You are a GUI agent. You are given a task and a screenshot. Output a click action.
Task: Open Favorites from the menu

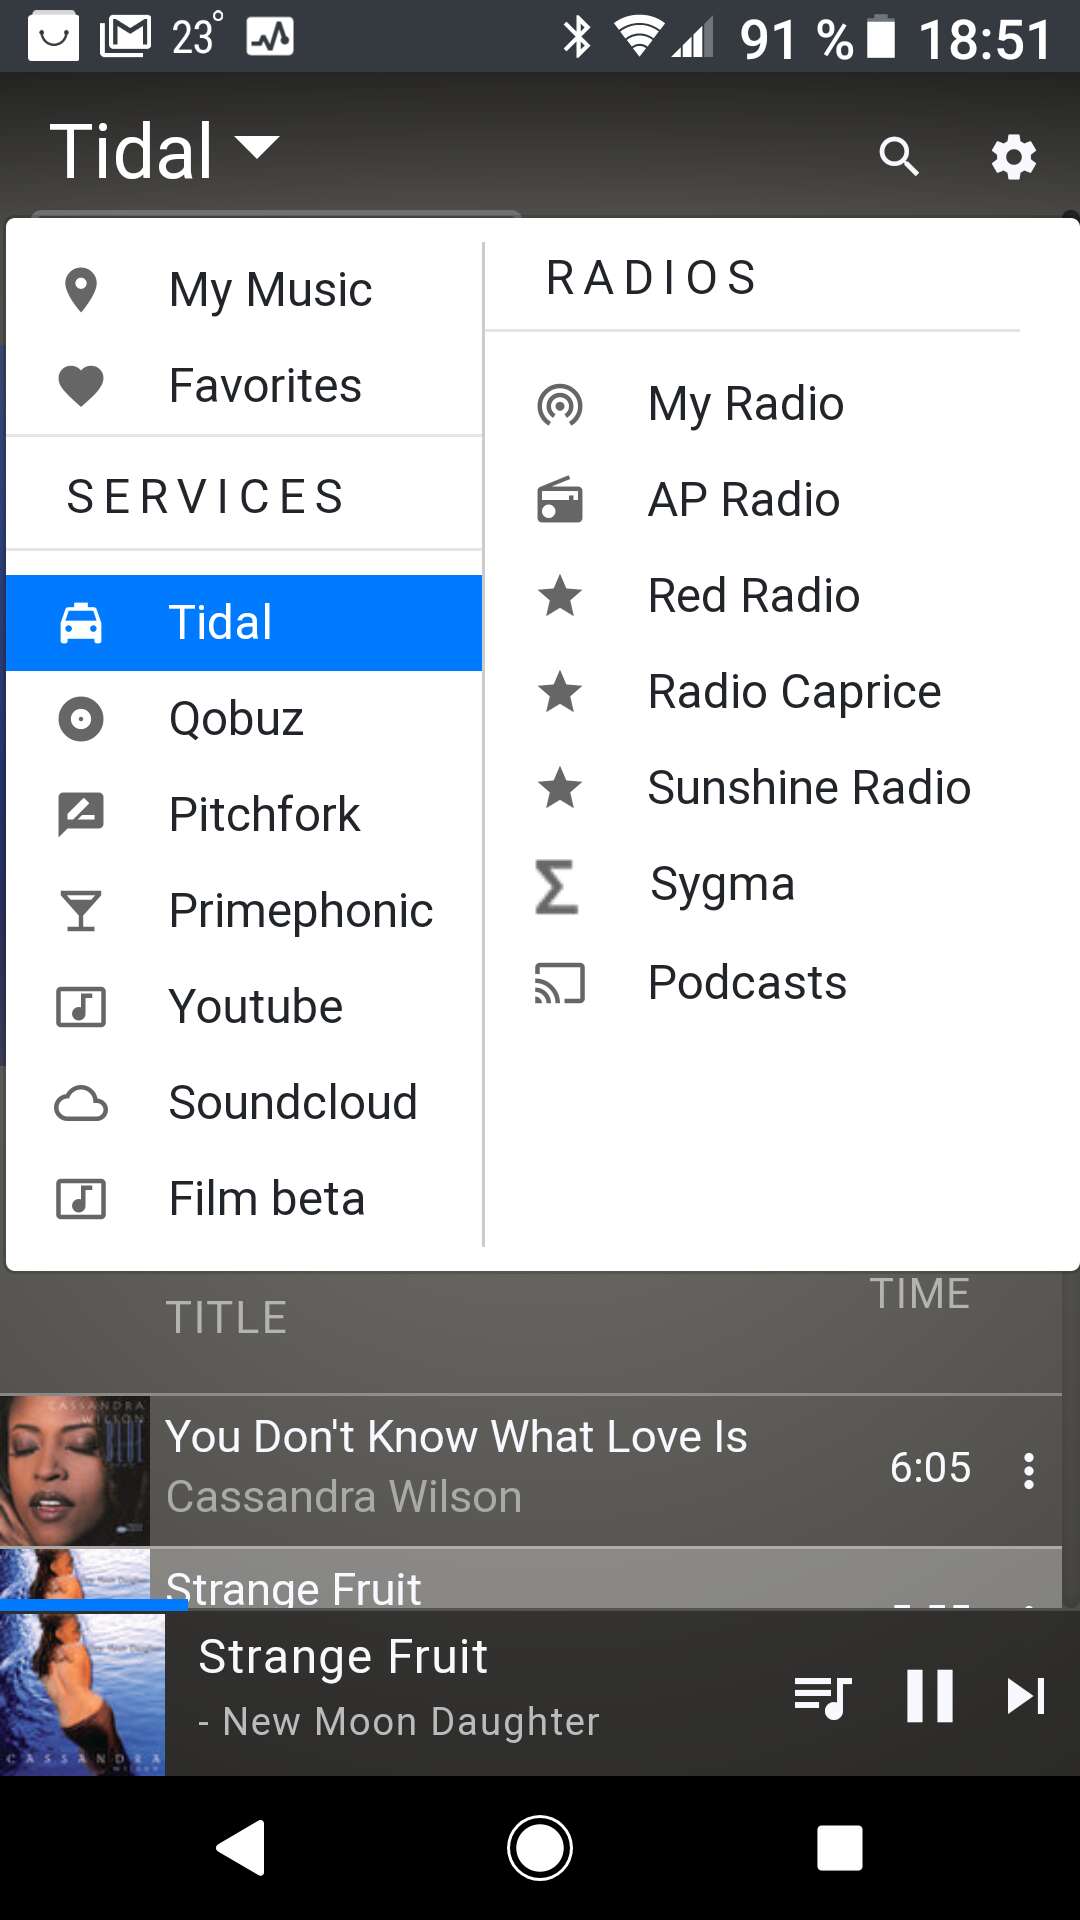[x=244, y=386]
